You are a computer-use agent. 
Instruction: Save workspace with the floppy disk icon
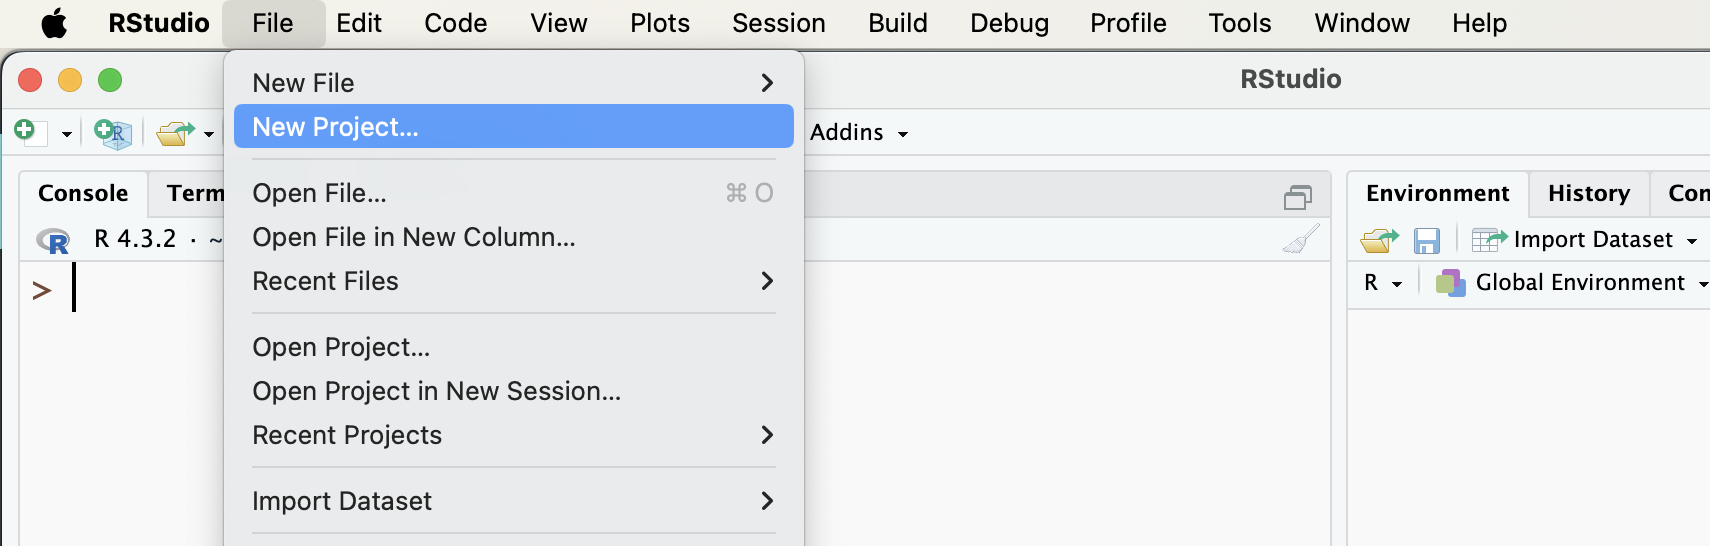pyautogui.click(x=1426, y=240)
